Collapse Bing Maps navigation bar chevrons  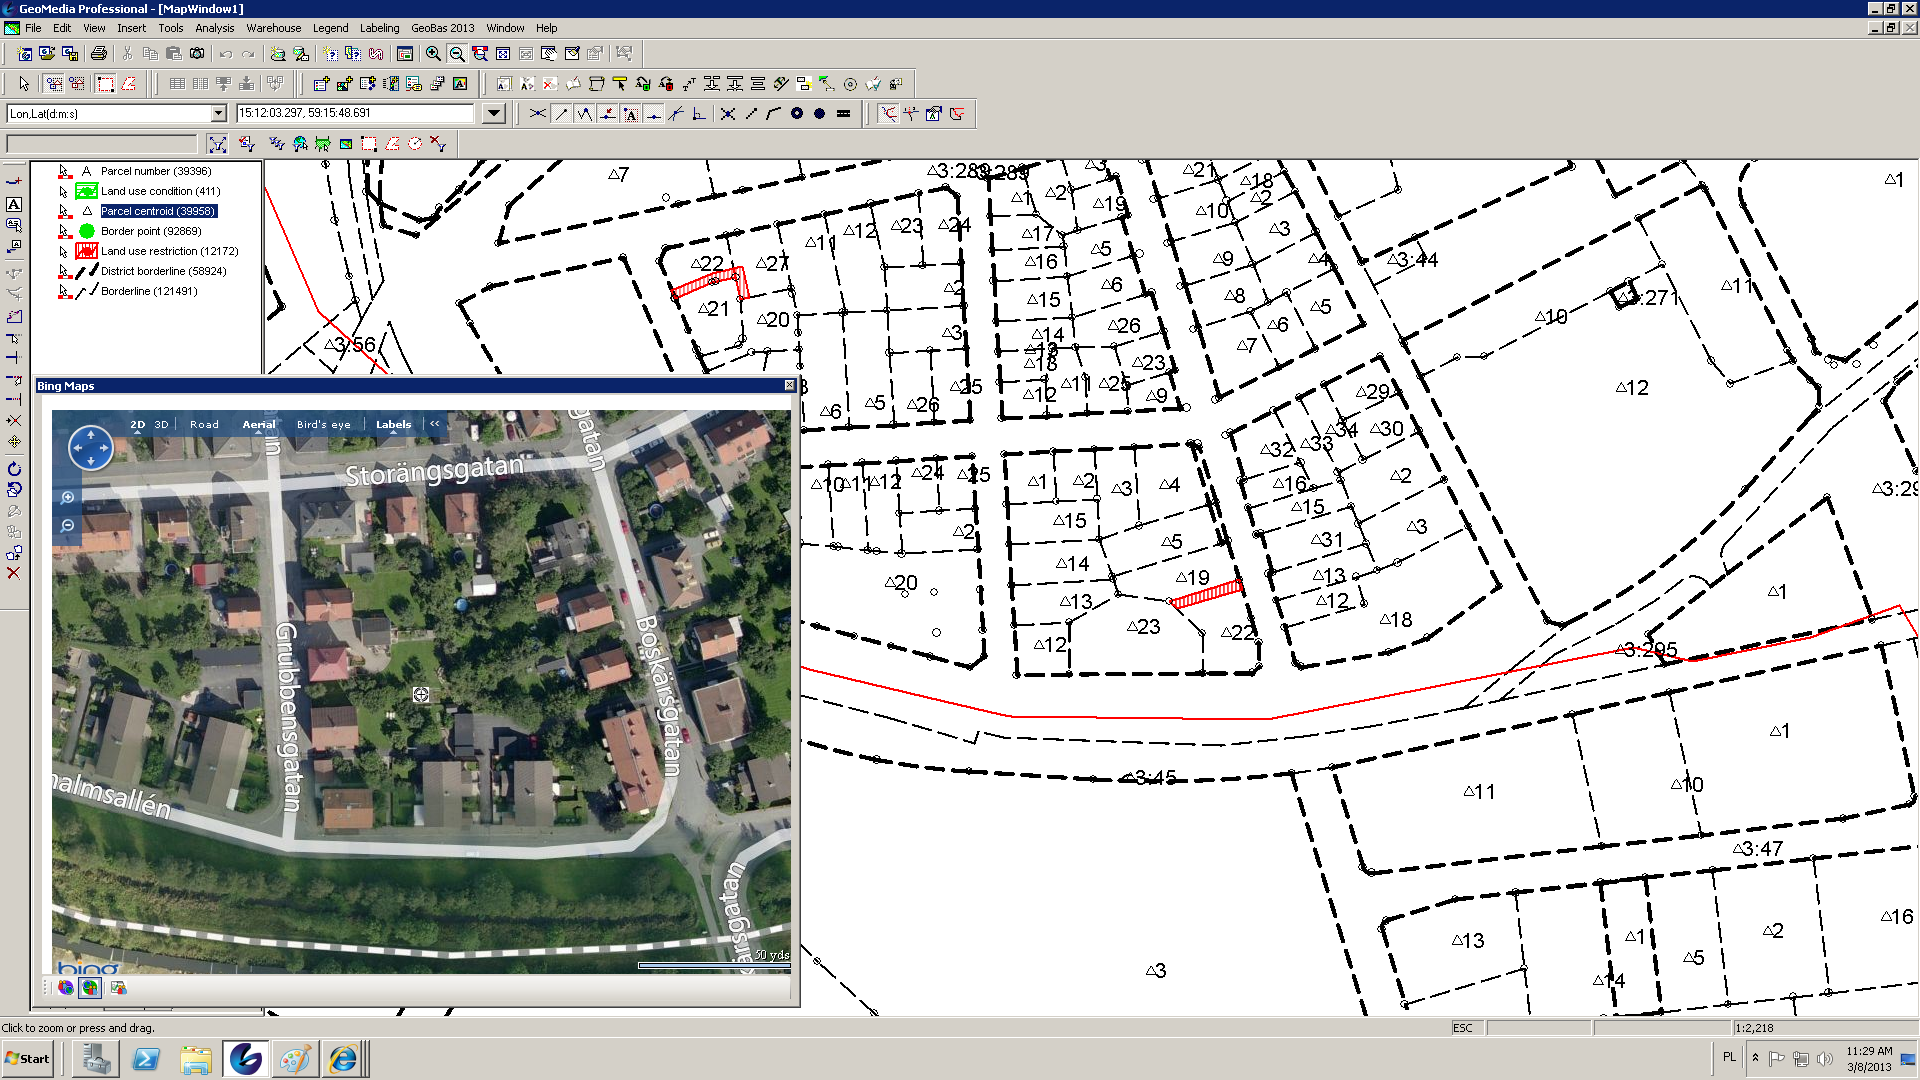435,424
